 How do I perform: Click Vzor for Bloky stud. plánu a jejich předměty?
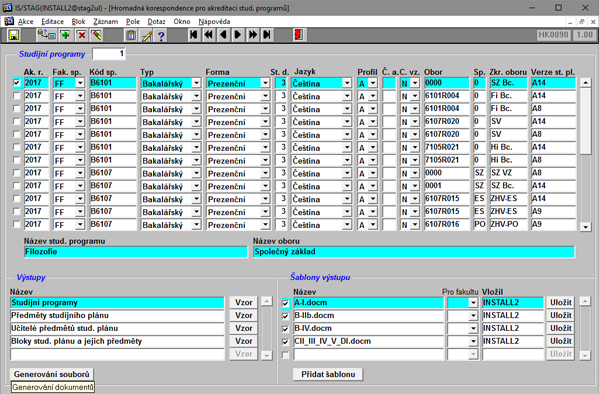pyautogui.click(x=244, y=341)
